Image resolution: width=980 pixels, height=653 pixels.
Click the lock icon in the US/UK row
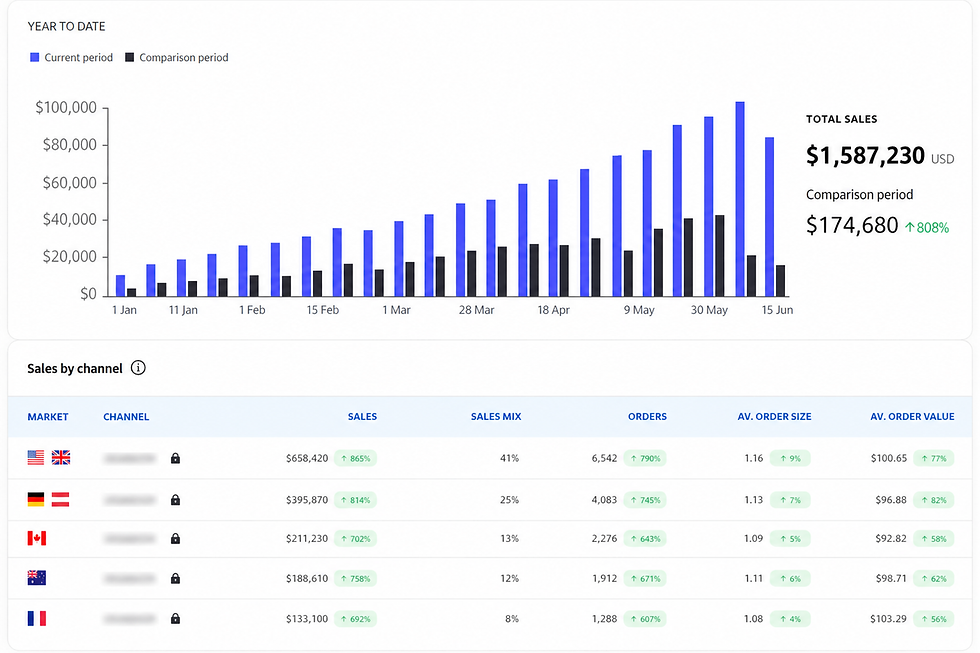[x=176, y=458]
